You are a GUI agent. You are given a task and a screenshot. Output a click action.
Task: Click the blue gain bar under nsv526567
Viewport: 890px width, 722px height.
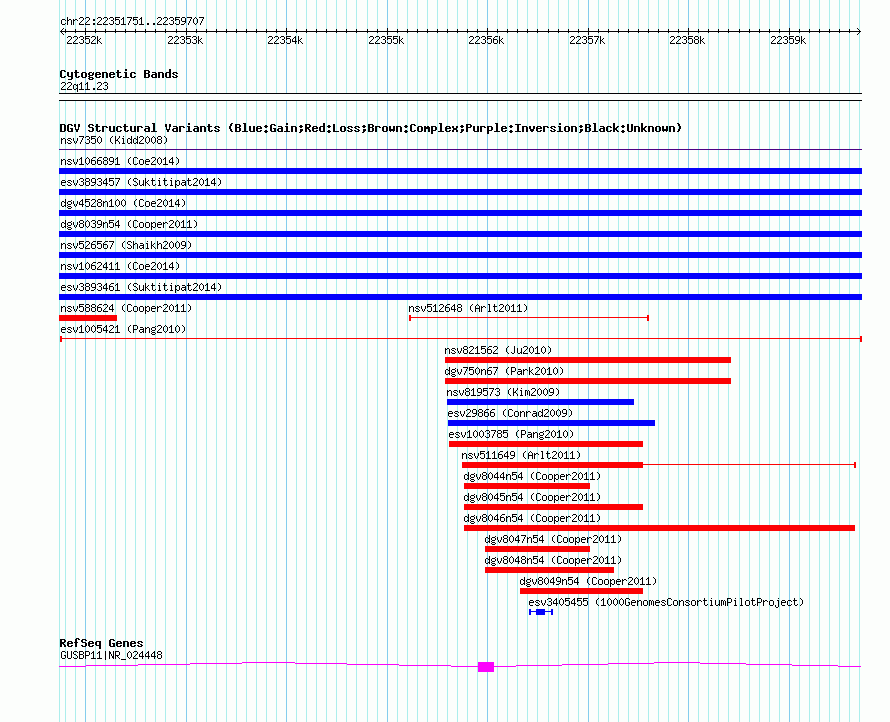tap(460, 255)
